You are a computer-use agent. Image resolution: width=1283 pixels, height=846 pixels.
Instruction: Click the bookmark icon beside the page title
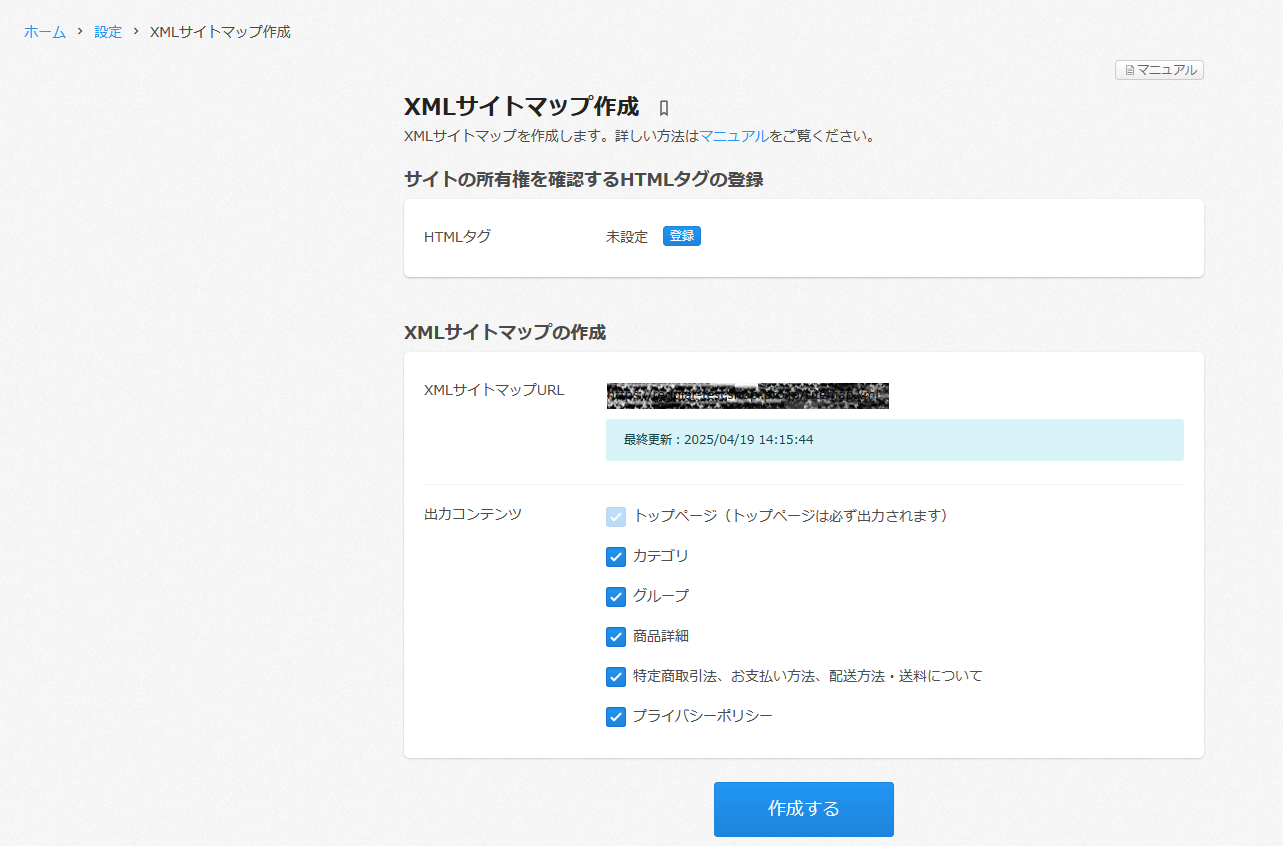[x=663, y=108]
